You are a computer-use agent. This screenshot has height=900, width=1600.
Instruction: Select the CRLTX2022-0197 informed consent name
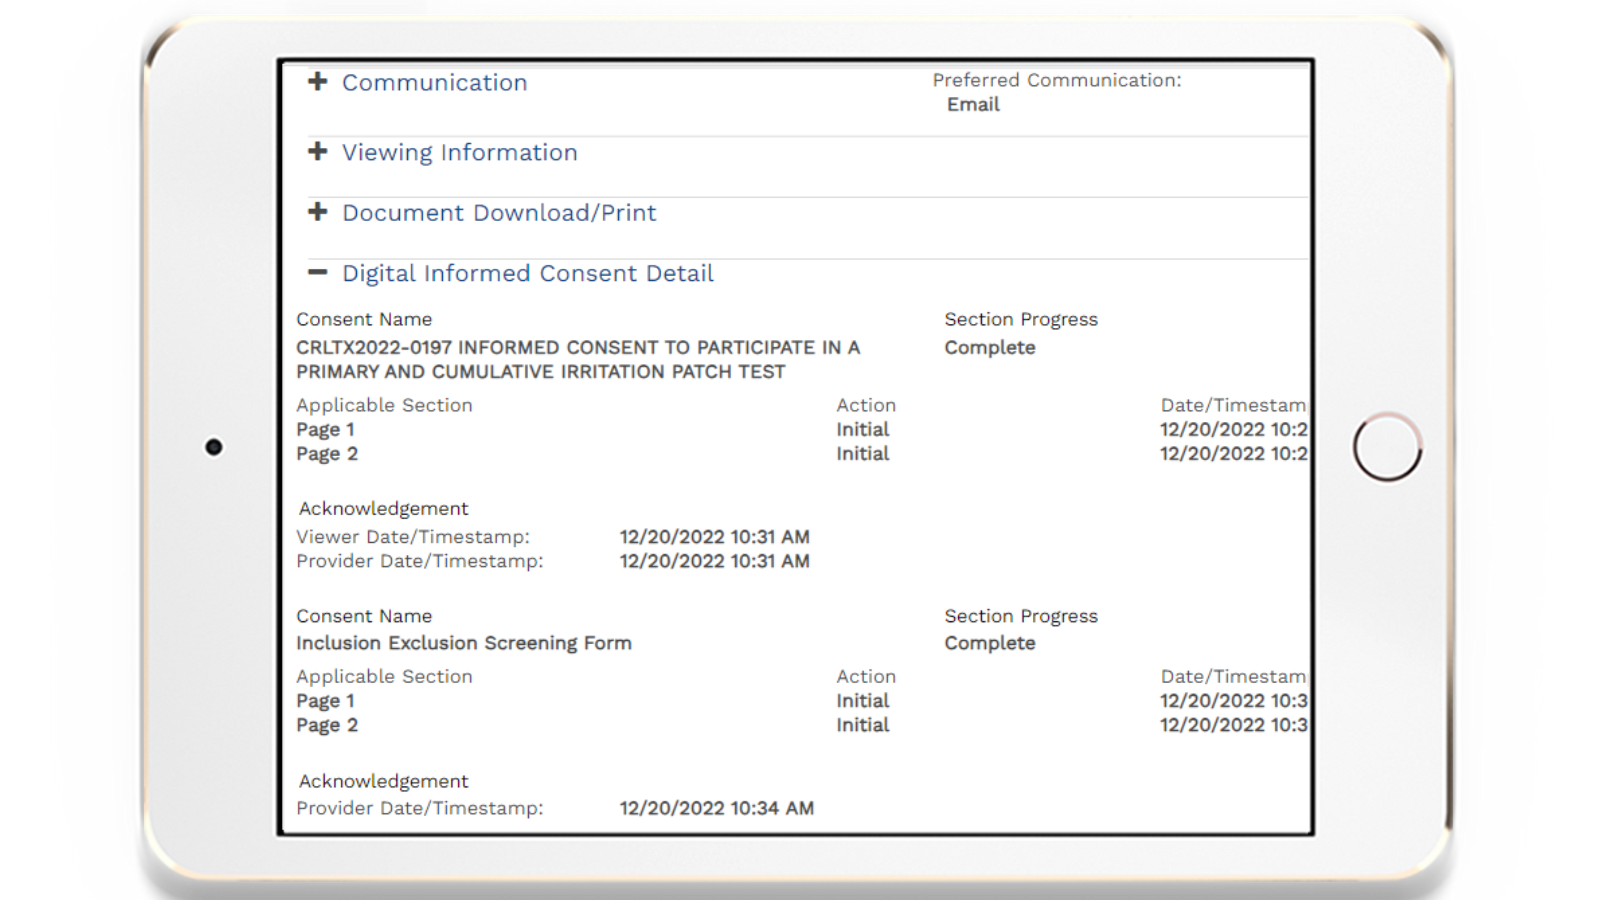point(578,360)
